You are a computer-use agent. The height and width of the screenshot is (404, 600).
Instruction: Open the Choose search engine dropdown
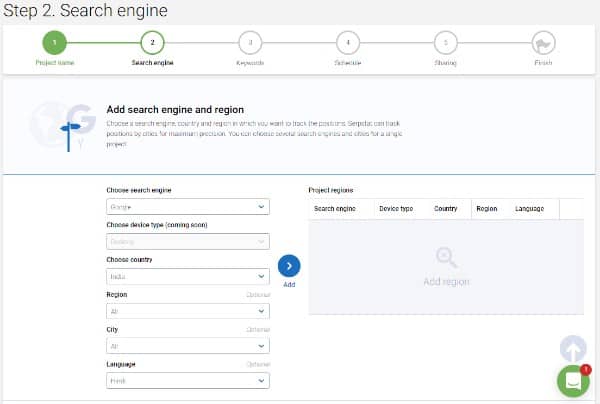(x=187, y=207)
